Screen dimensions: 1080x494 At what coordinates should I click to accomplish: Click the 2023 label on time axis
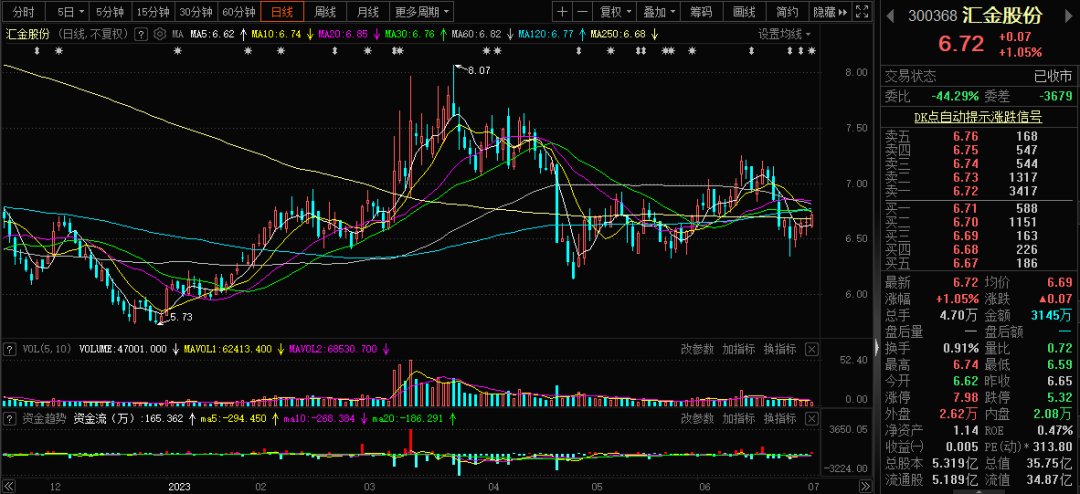180,486
